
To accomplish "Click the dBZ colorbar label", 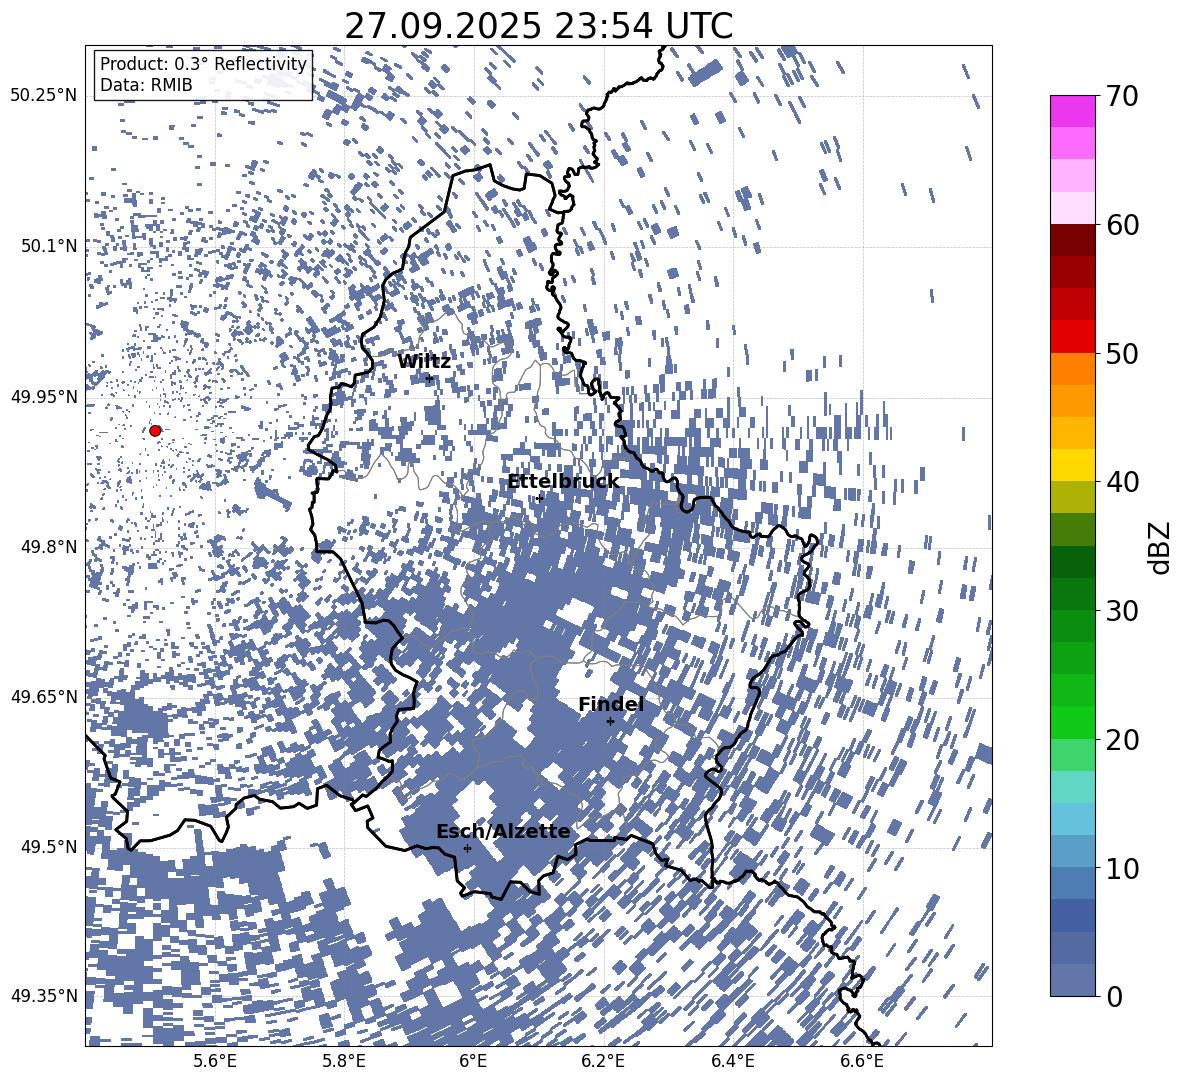I will [x=1161, y=547].
